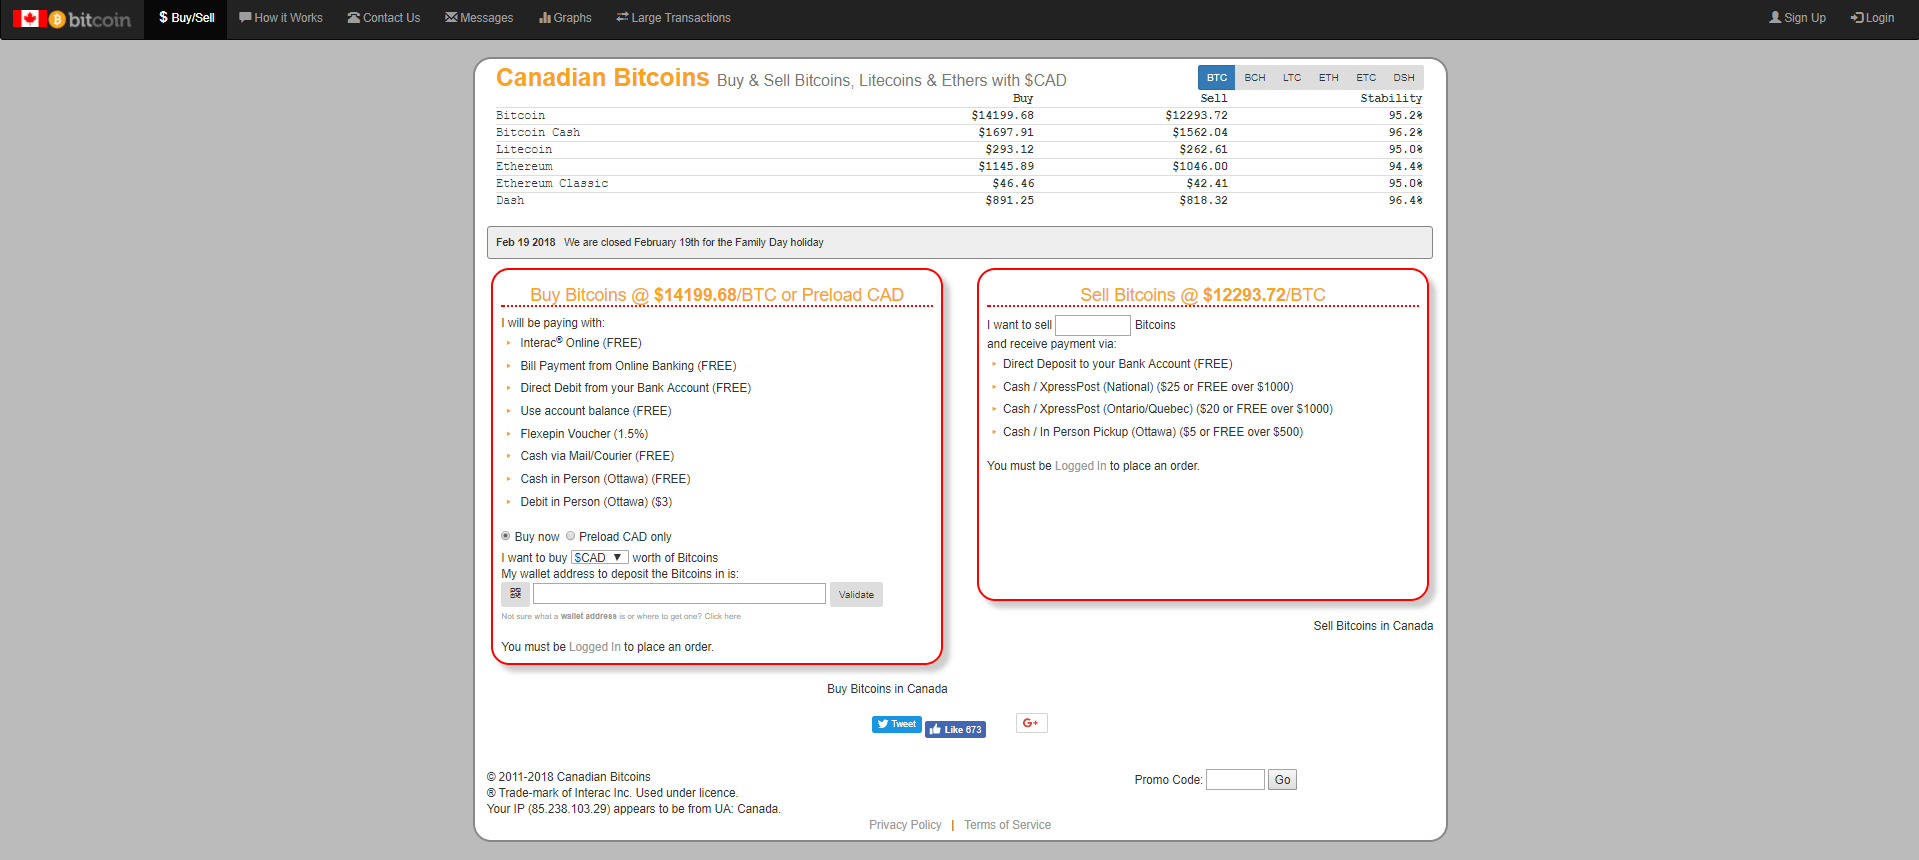Switch to the ETC currency tab
Viewport: 1919px width, 860px height.
tap(1366, 78)
